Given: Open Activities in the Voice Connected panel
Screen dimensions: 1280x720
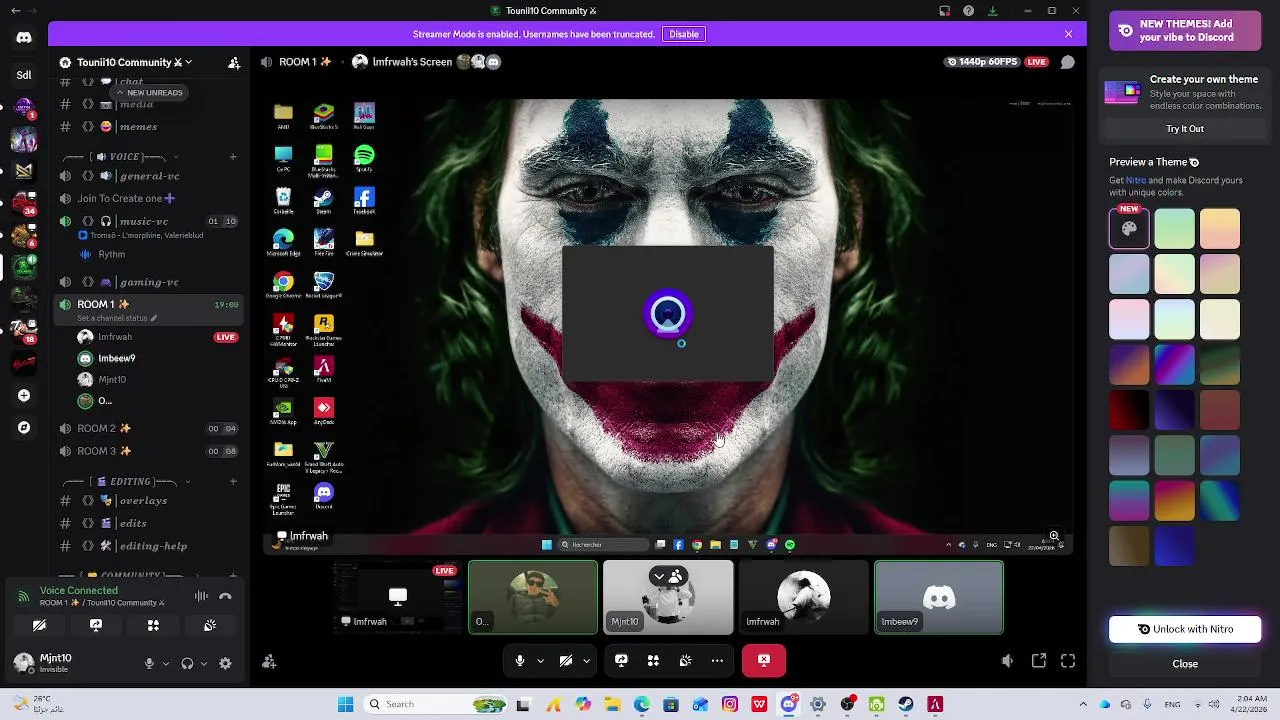Looking at the screenshot, I should coord(153,625).
